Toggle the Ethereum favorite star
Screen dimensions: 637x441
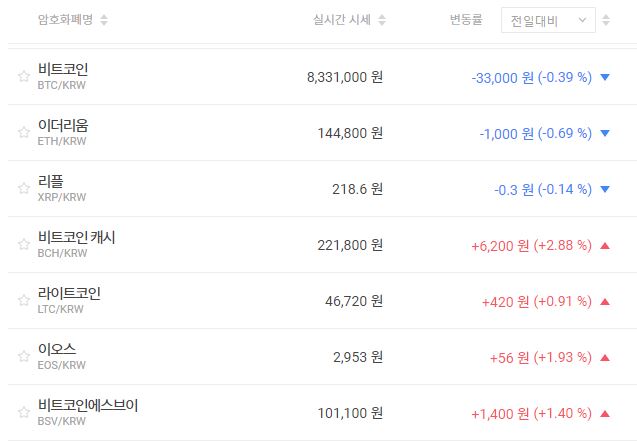click(x=24, y=133)
